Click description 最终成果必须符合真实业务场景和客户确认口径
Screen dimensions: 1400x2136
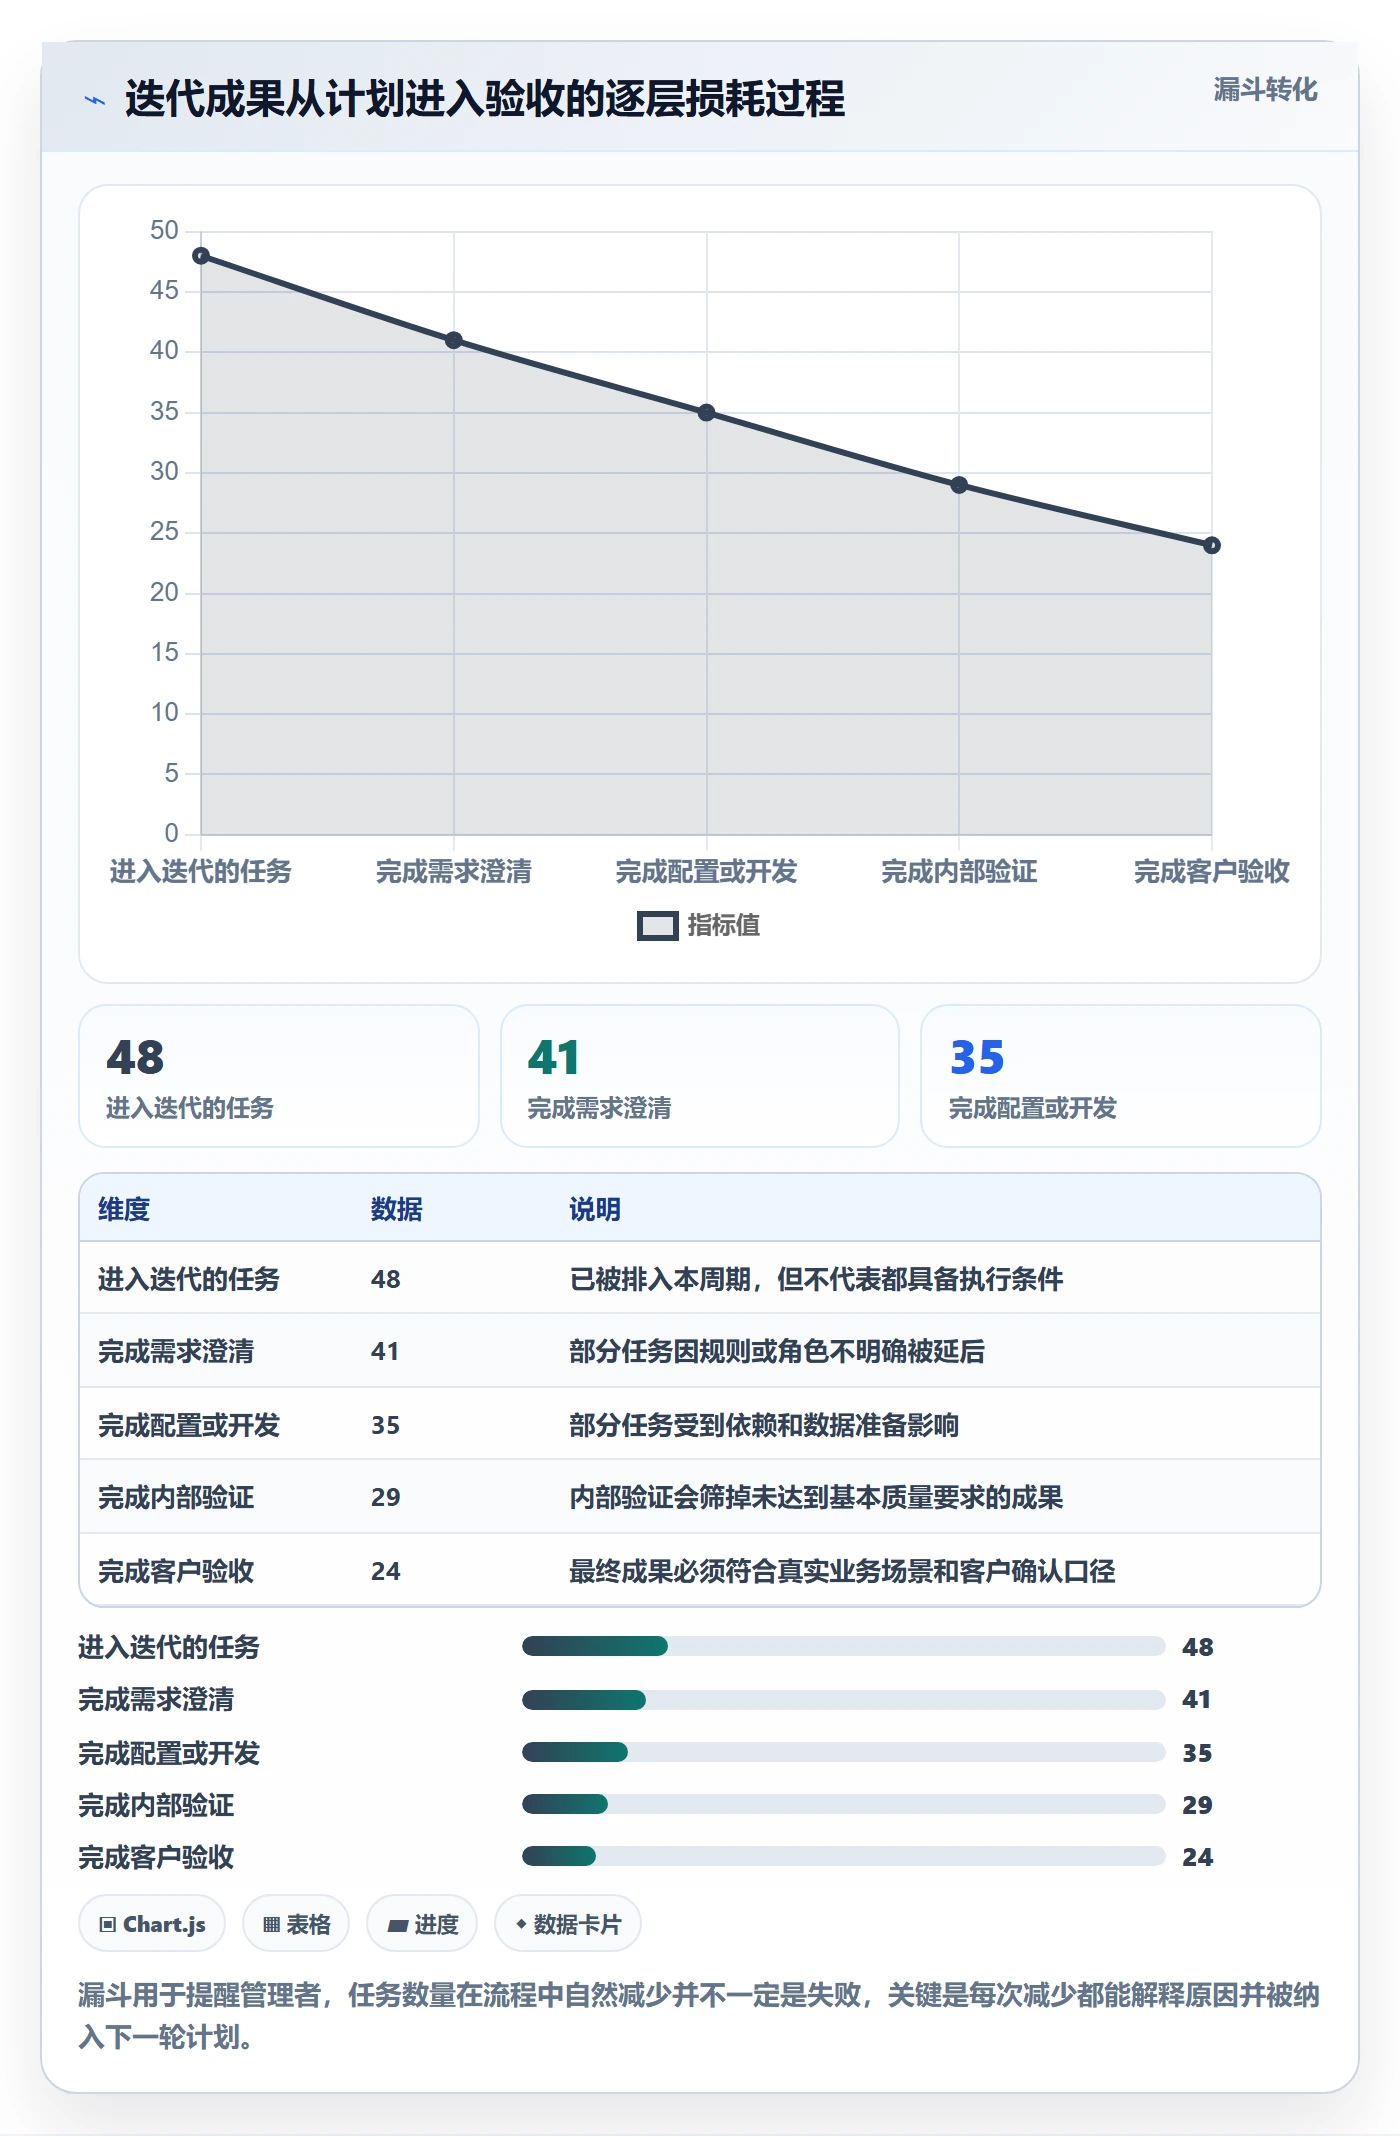point(842,1571)
